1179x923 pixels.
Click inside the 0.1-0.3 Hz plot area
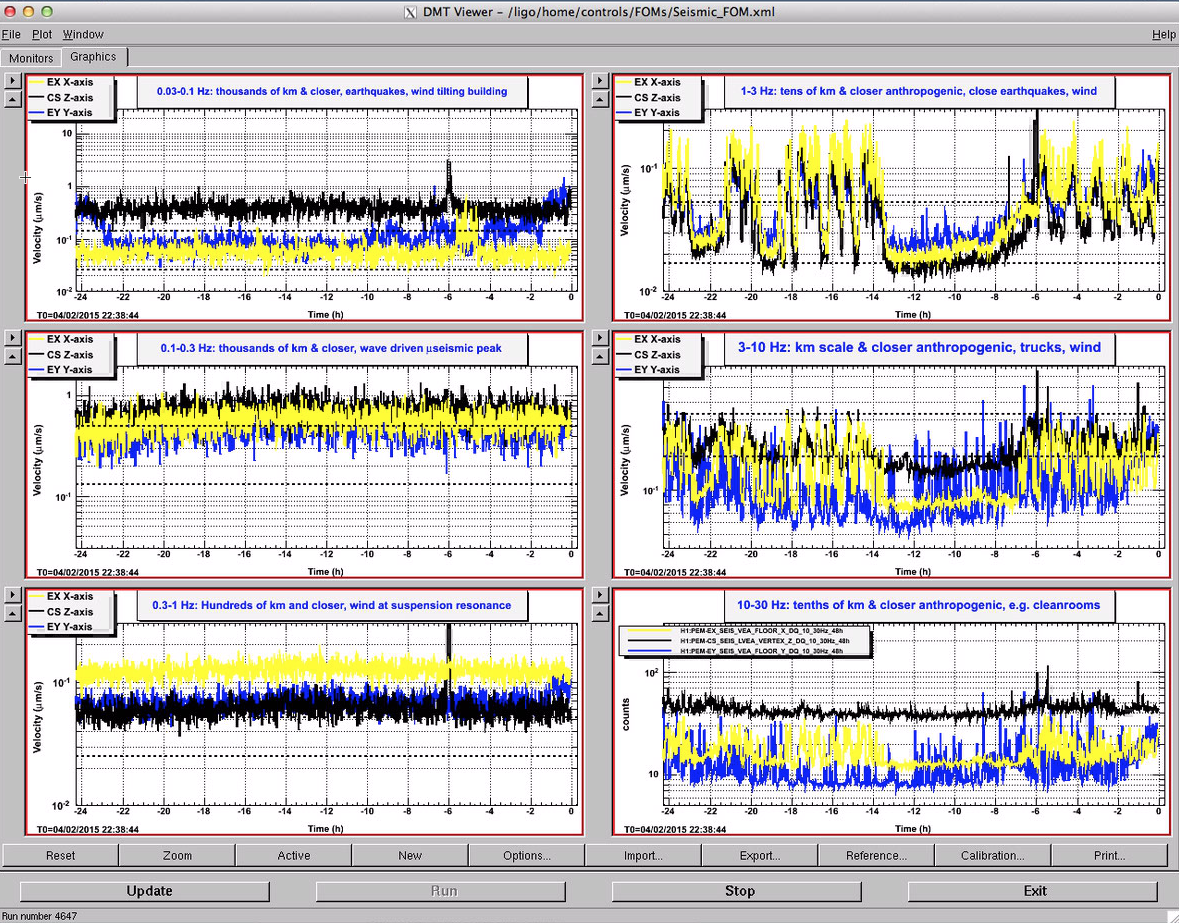[x=327, y=458]
